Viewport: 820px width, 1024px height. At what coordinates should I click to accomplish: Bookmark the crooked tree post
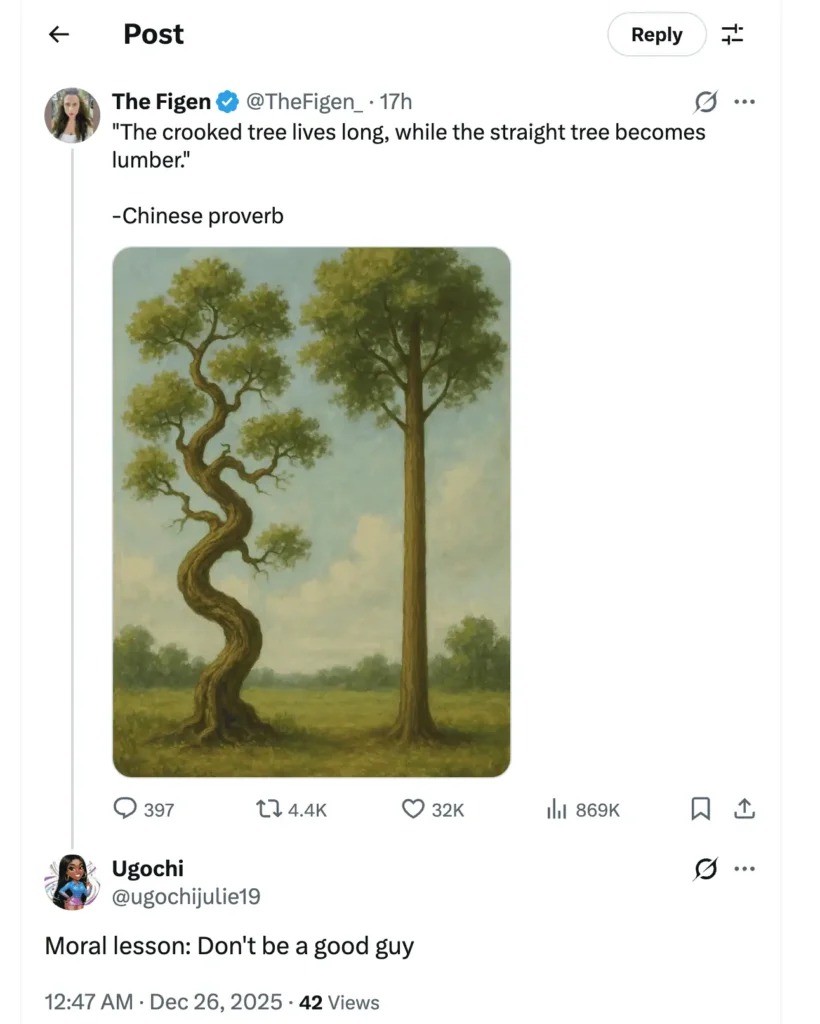pos(700,809)
